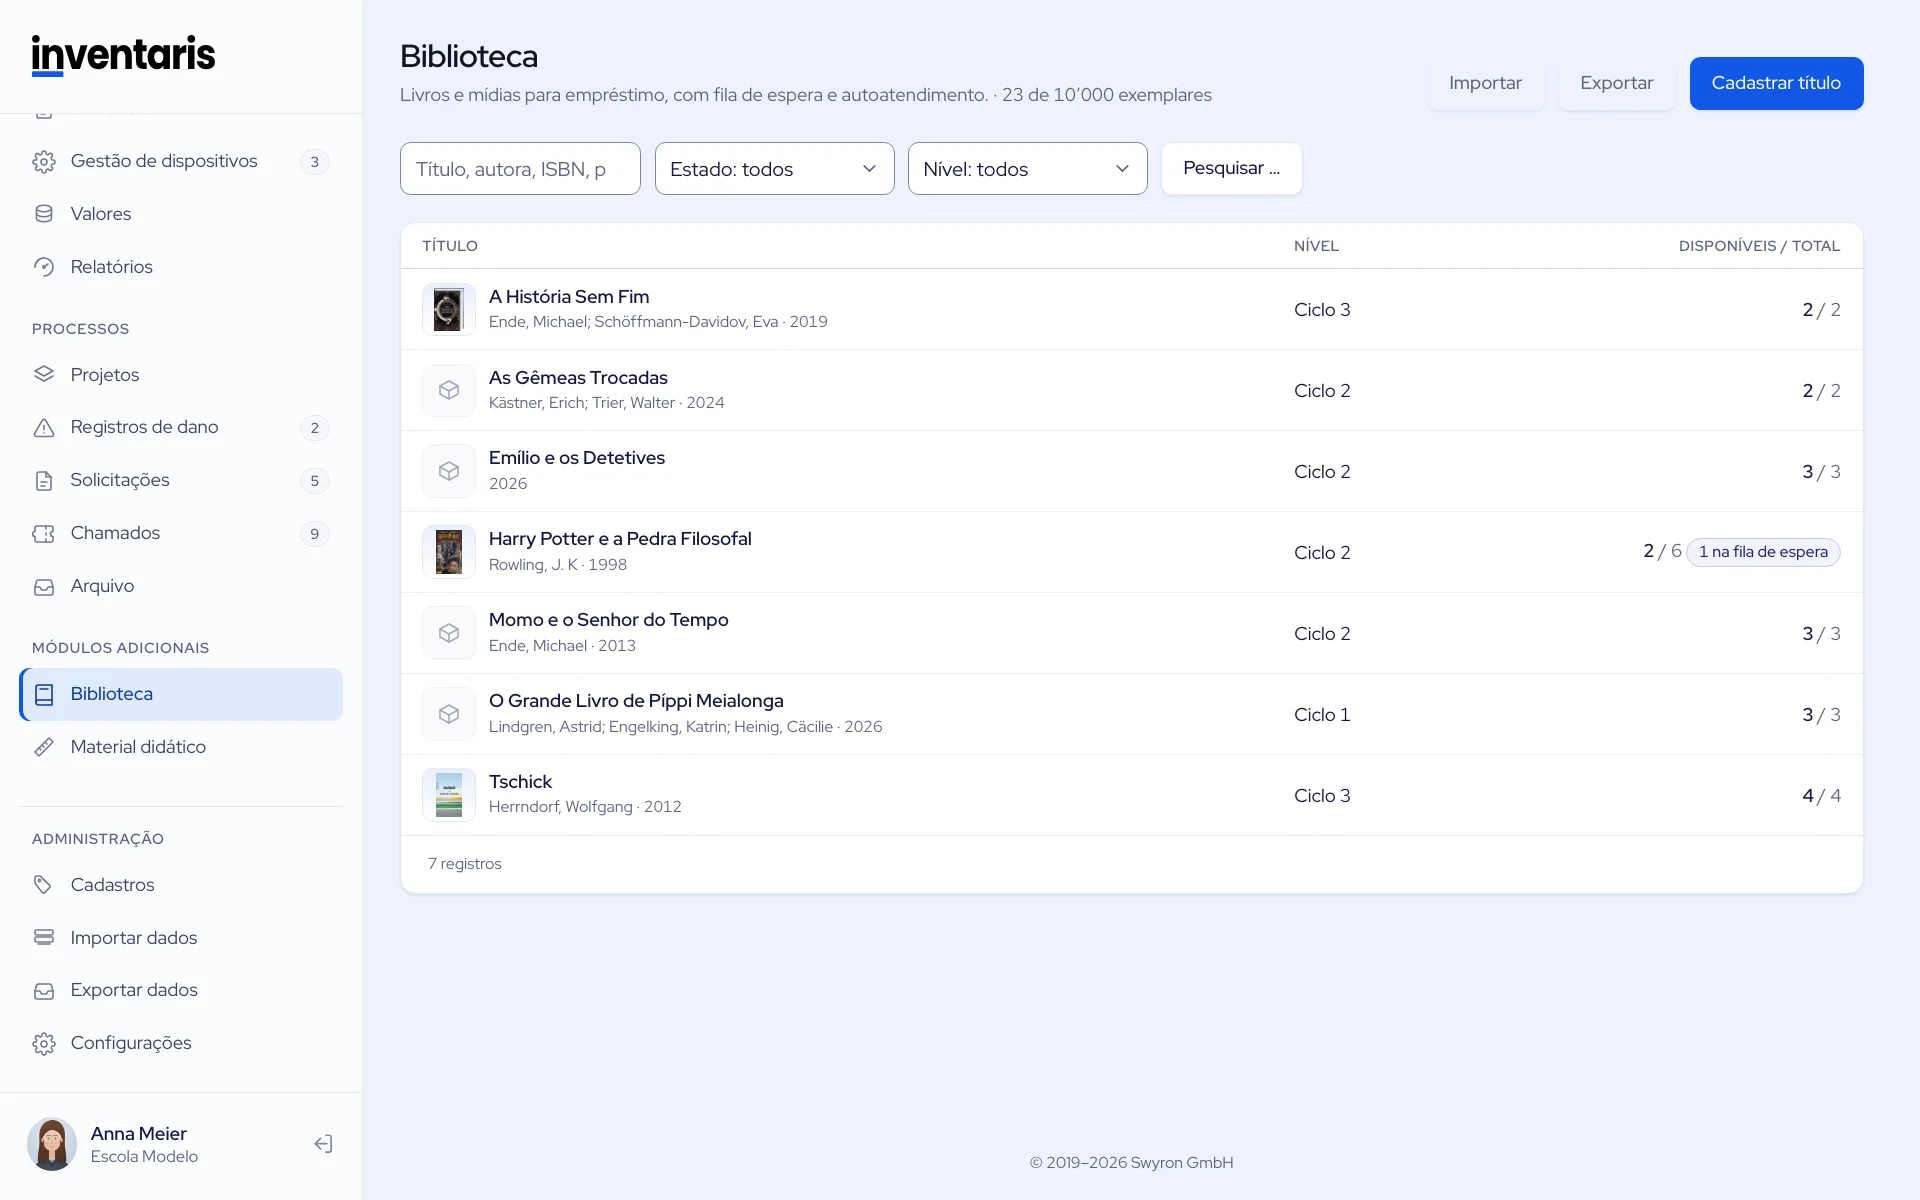Click the Pesquisar button
The height and width of the screenshot is (1200, 1920).
1231,168
